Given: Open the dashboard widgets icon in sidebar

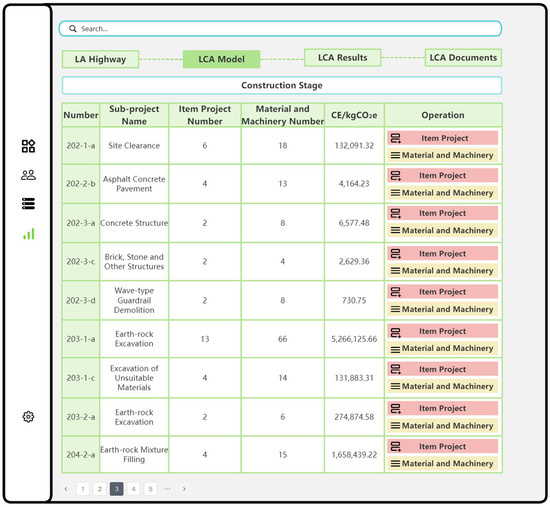Looking at the screenshot, I should [28, 146].
